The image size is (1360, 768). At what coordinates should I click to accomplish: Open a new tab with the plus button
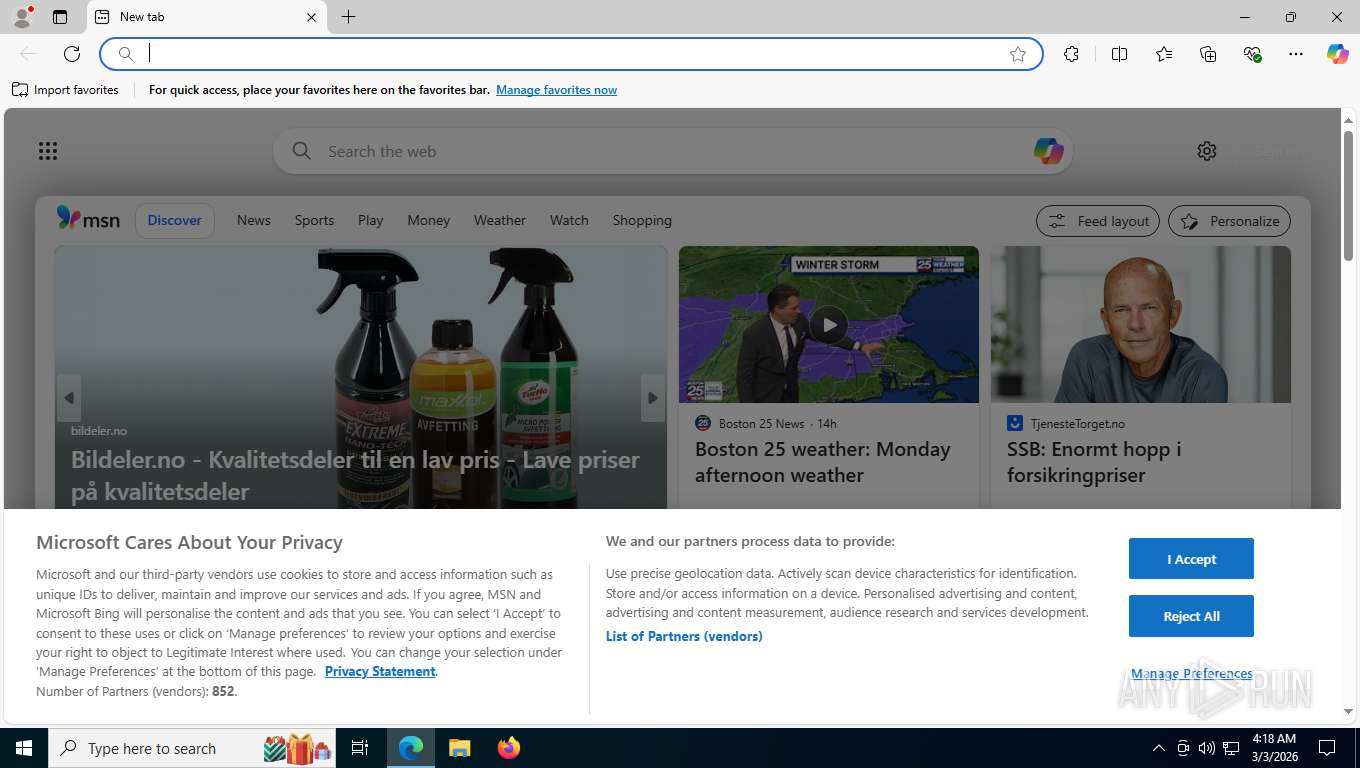coord(348,17)
